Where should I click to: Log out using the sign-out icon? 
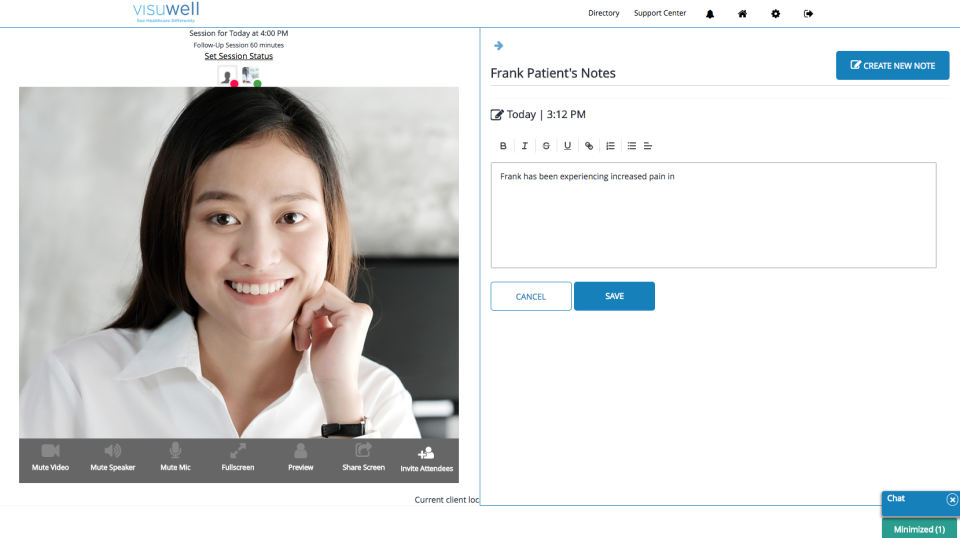pyautogui.click(x=808, y=13)
